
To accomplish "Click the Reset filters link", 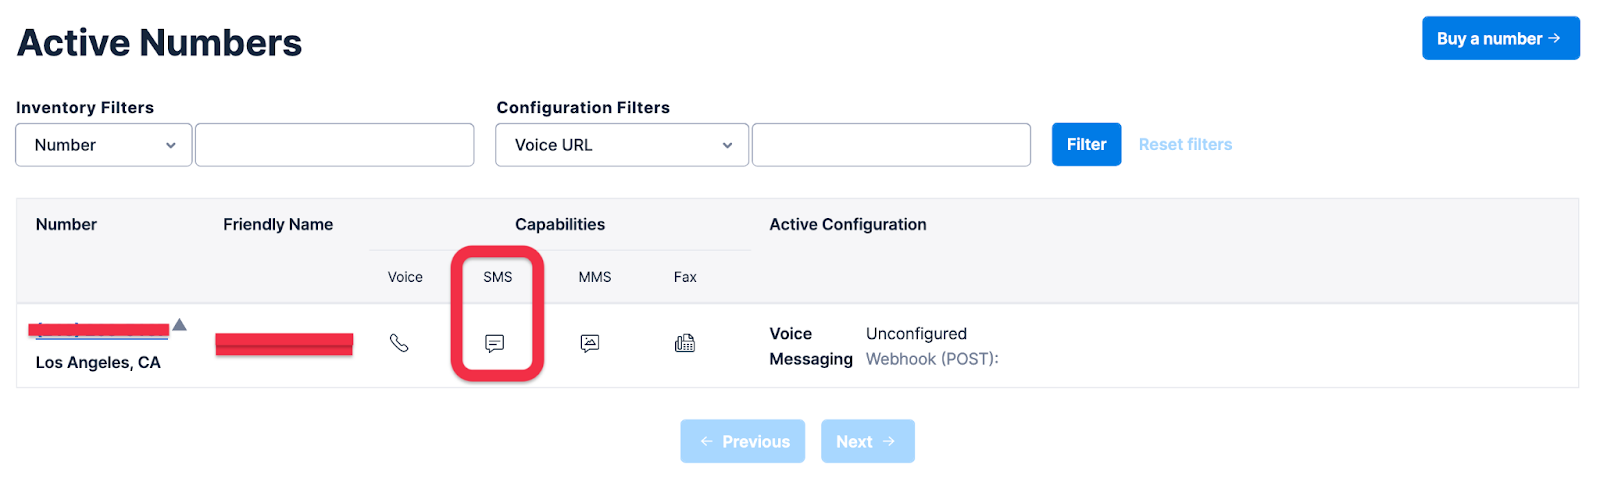I will [1185, 145].
